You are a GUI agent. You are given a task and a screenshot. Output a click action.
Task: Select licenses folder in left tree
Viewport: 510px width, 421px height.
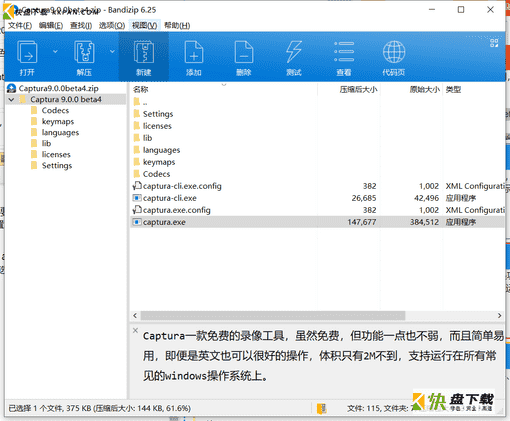[x=56, y=154]
